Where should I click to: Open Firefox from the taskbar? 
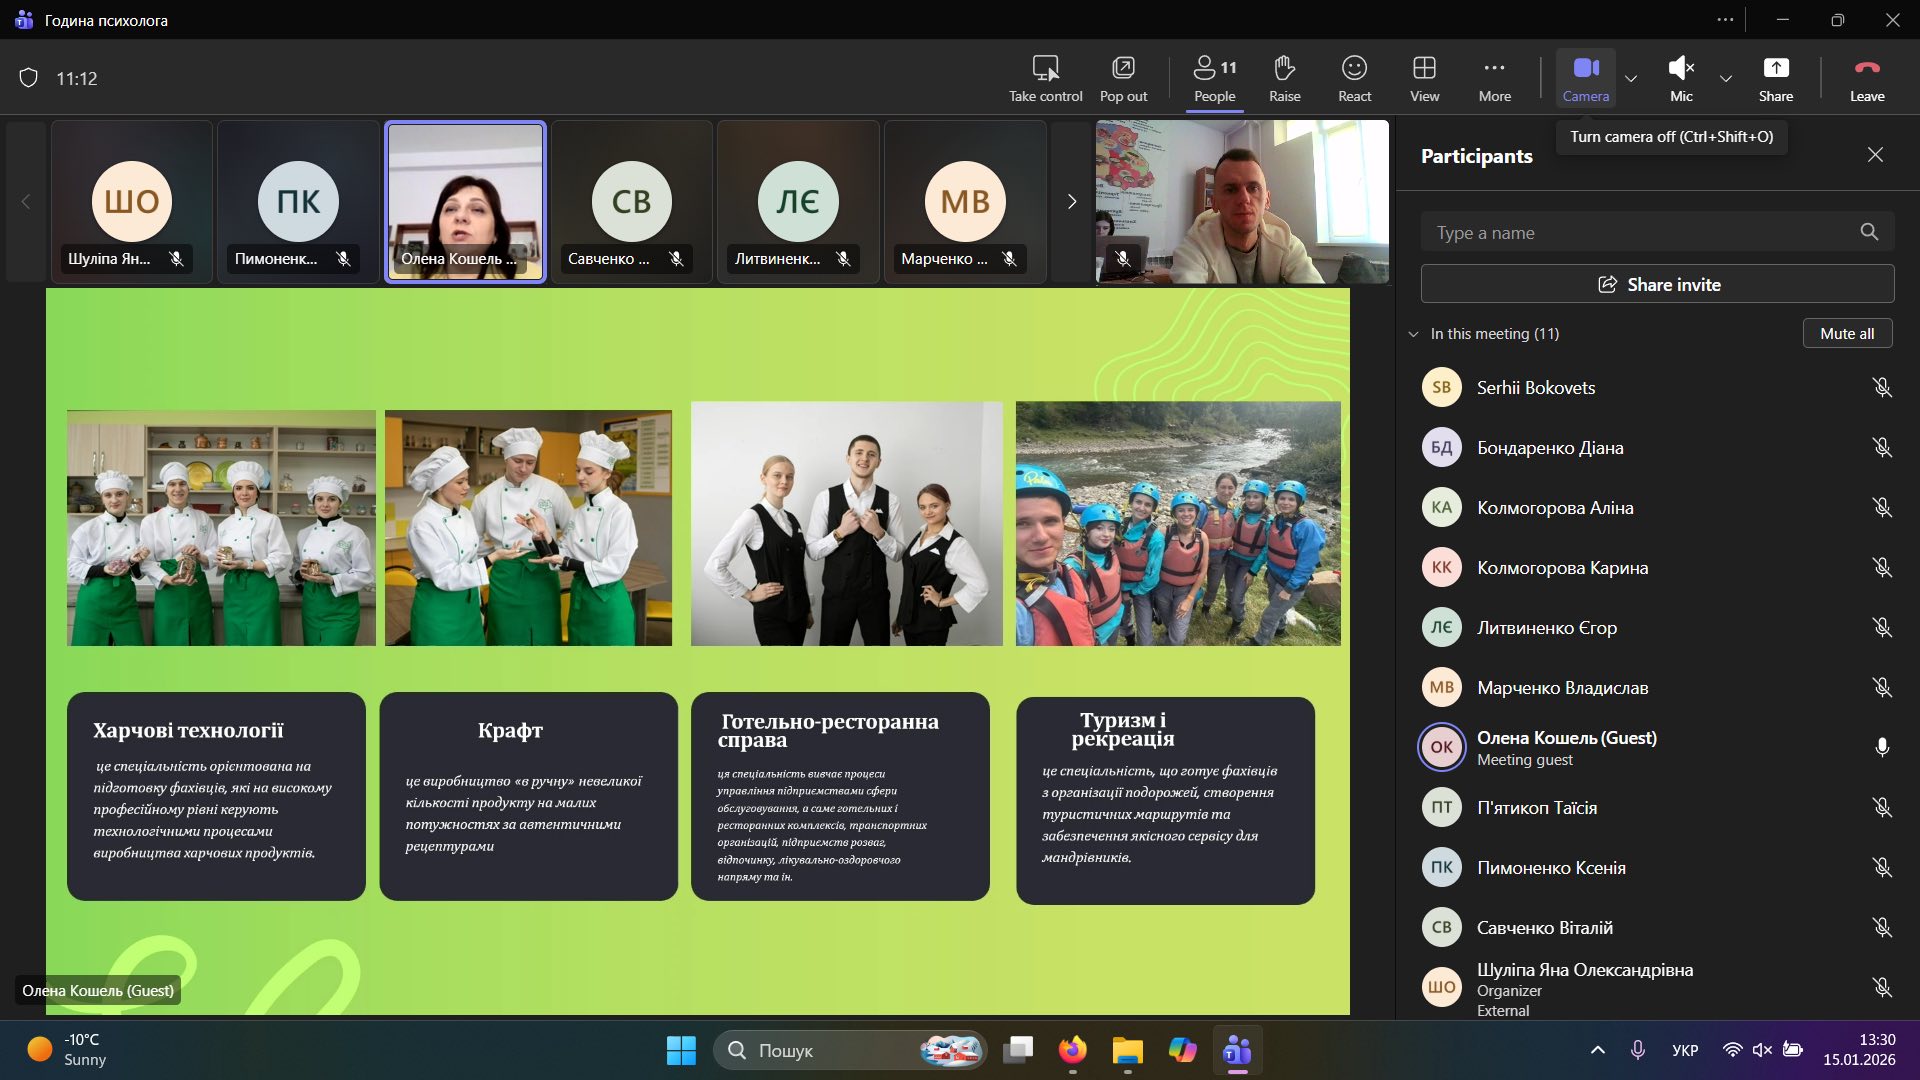click(x=1072, y=1050)
